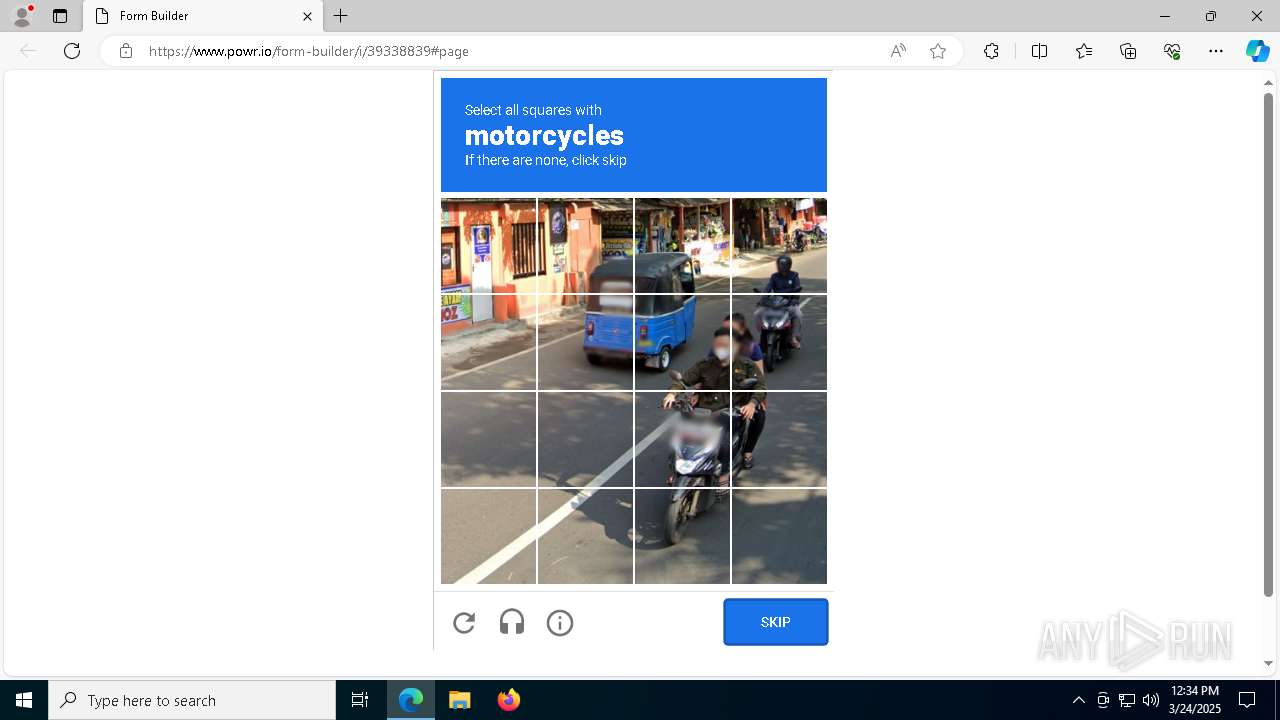Image resolution: width=1280 pixels, height=720 pixels.
Task: Select the tile with the orange building doorway
Action: tap(488, 246)
